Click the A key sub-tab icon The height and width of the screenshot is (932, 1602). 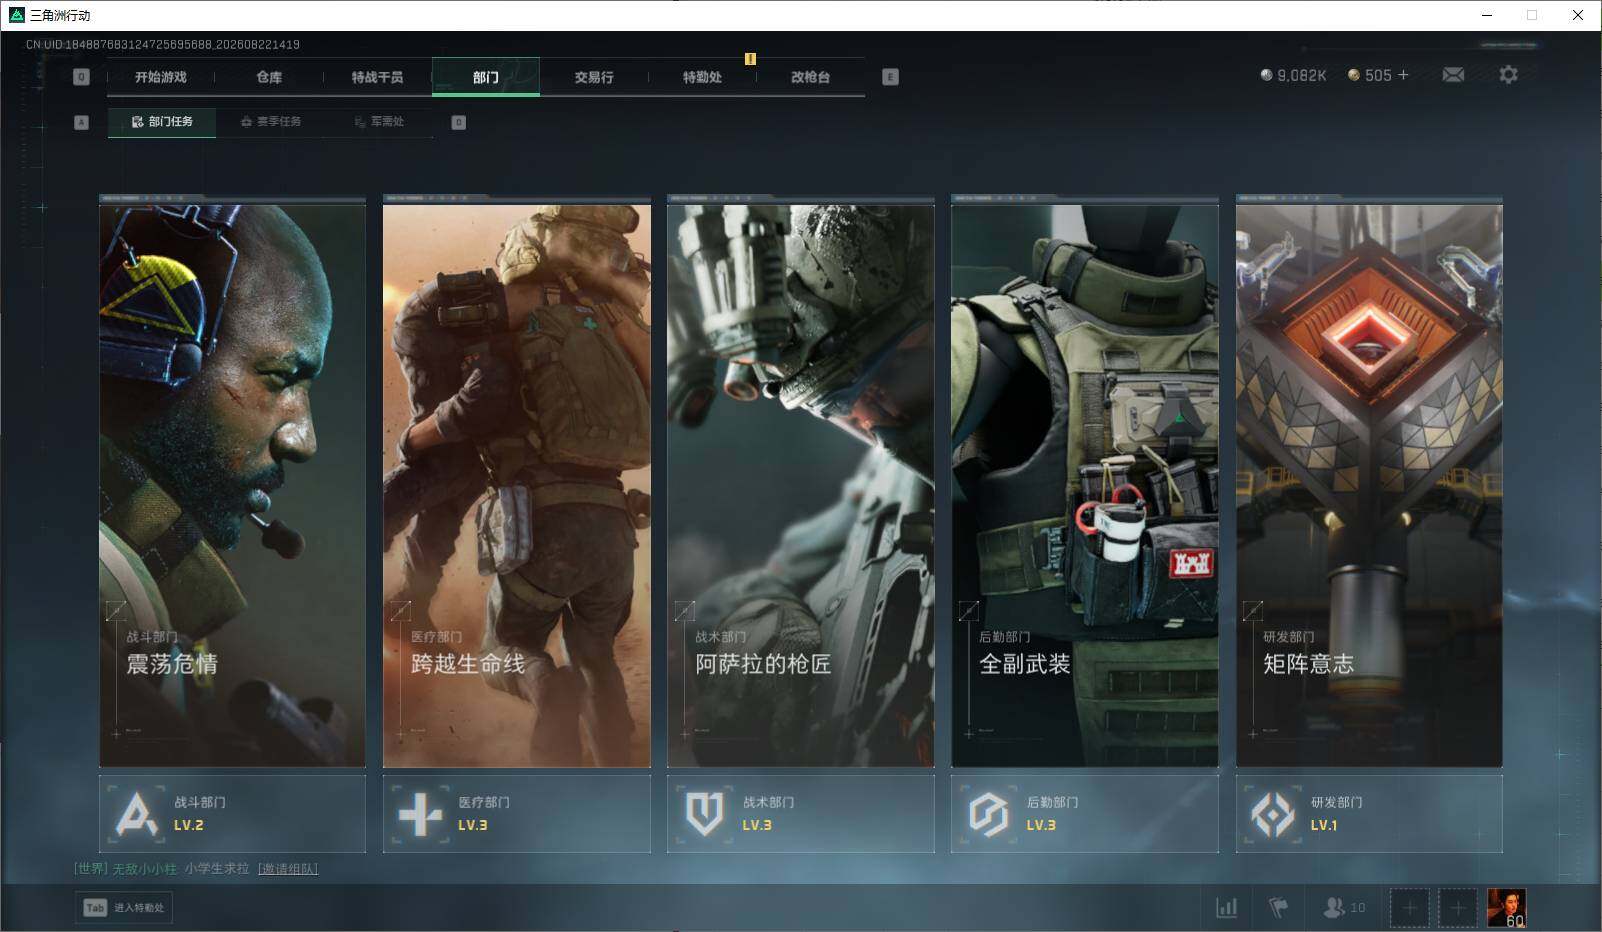[82, 122]
